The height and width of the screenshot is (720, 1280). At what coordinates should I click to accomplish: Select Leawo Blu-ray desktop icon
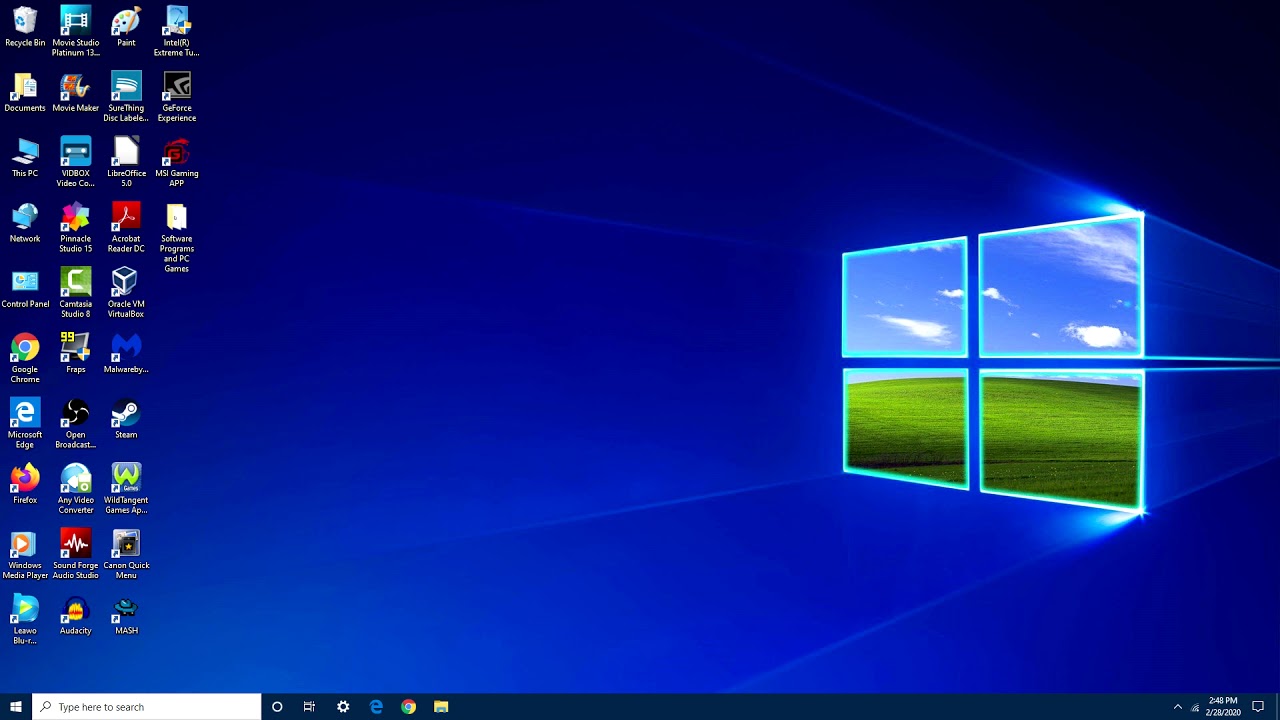[25, 619]
